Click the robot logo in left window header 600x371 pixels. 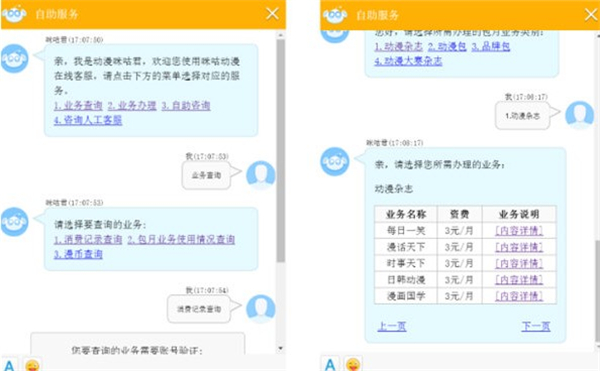point(14,14)
